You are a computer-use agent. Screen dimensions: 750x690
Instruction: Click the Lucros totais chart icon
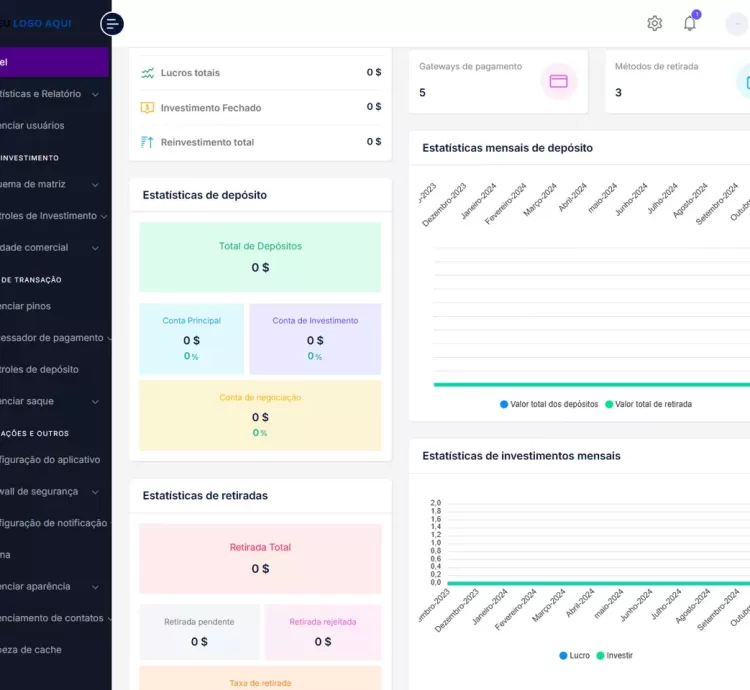pyautogui.click(x=148, y=73)
